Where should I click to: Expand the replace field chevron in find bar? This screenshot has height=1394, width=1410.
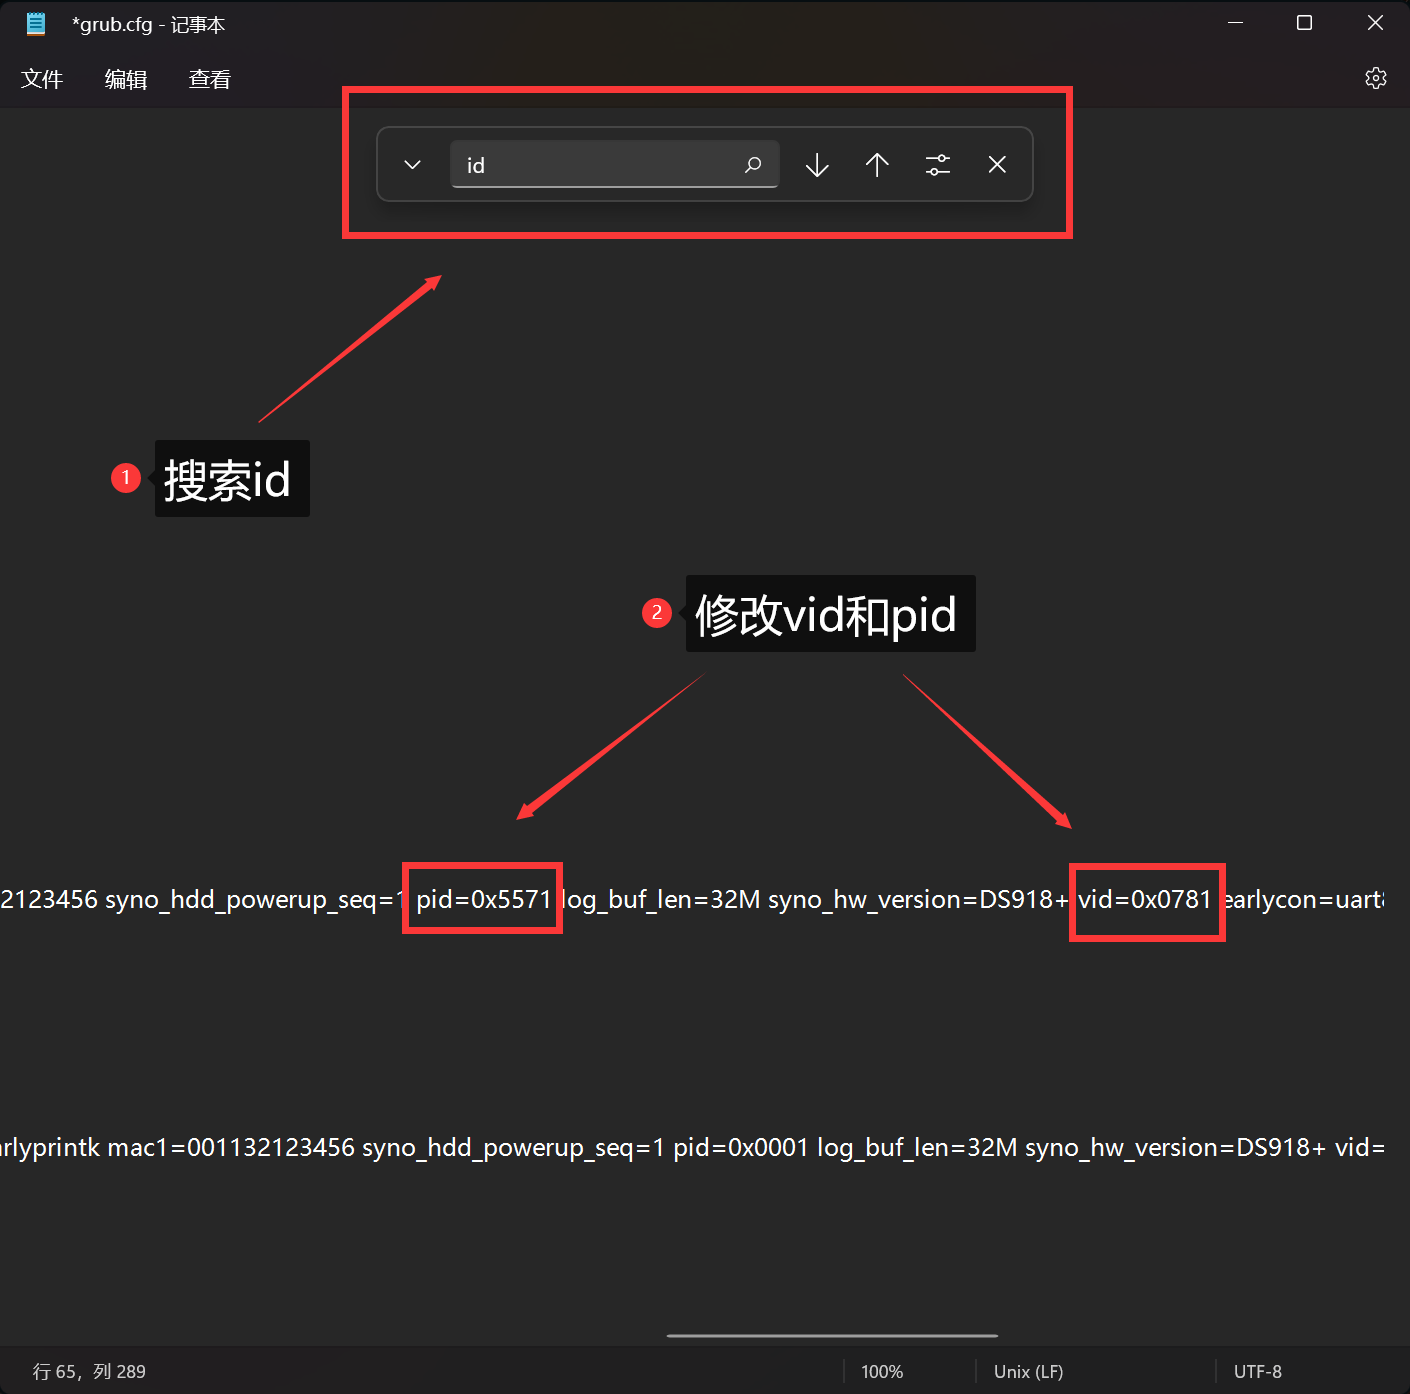point(412,165)
